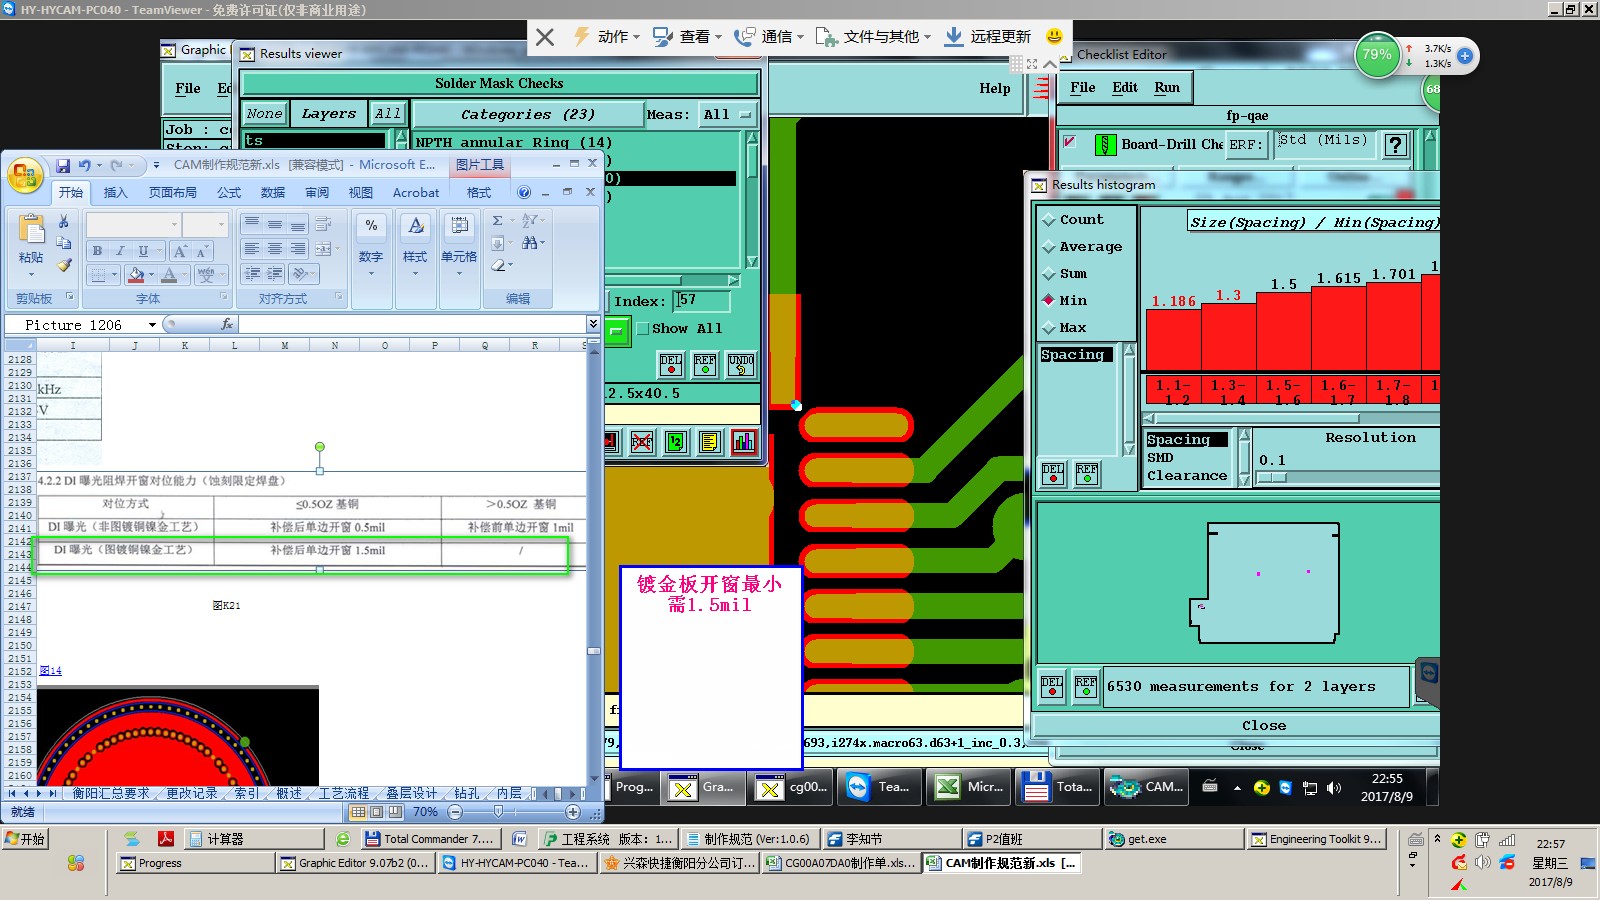Close the TeamViewer toolbar with the X icon
Screen dimensions: 1600x900
point(545,37)
